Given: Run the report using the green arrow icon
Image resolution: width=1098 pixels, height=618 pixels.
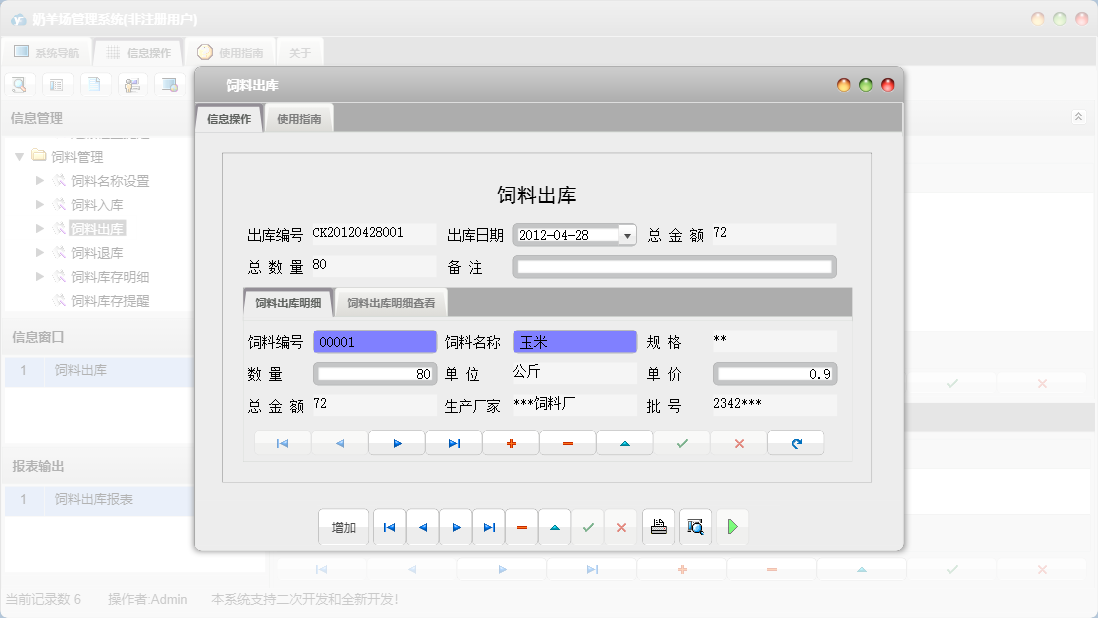Looking at the screenshot, I should (x=732, y=527).
